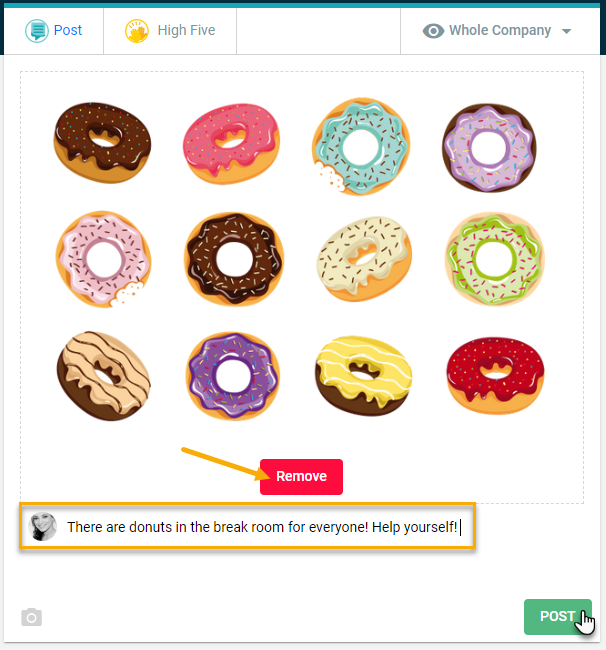This screenshot has width=606, height=650.
Task: Click the lavender frosted donut top-right
Action: [489, 148]
